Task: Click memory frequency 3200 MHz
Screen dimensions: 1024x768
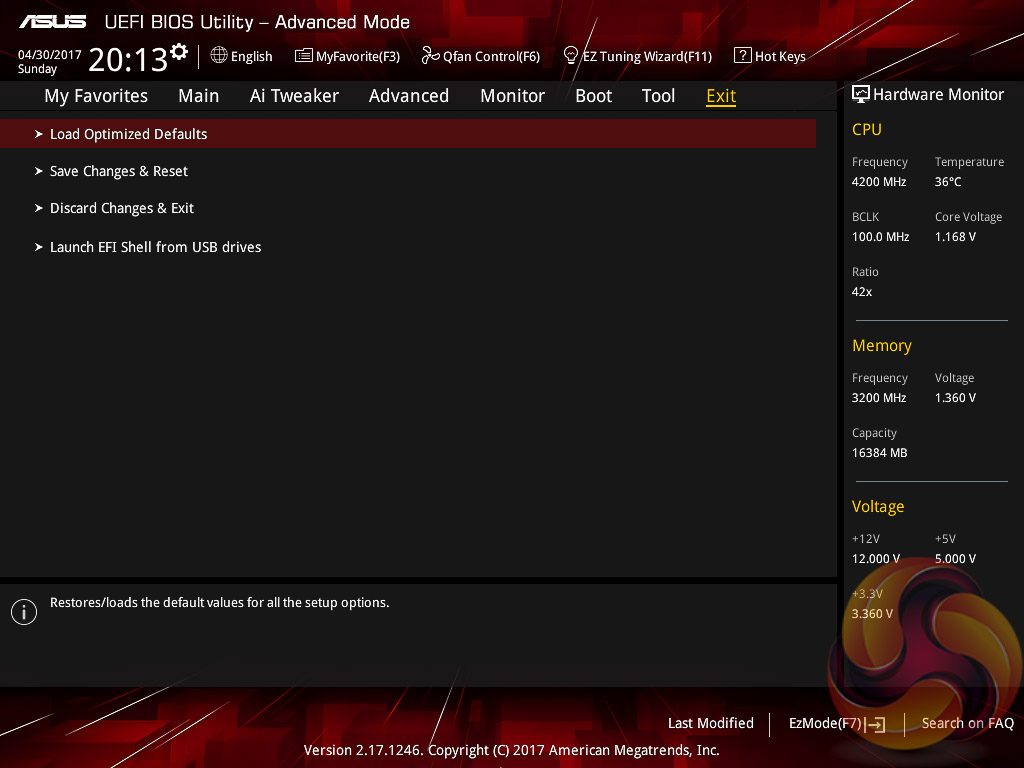Action: click(879, 398)
